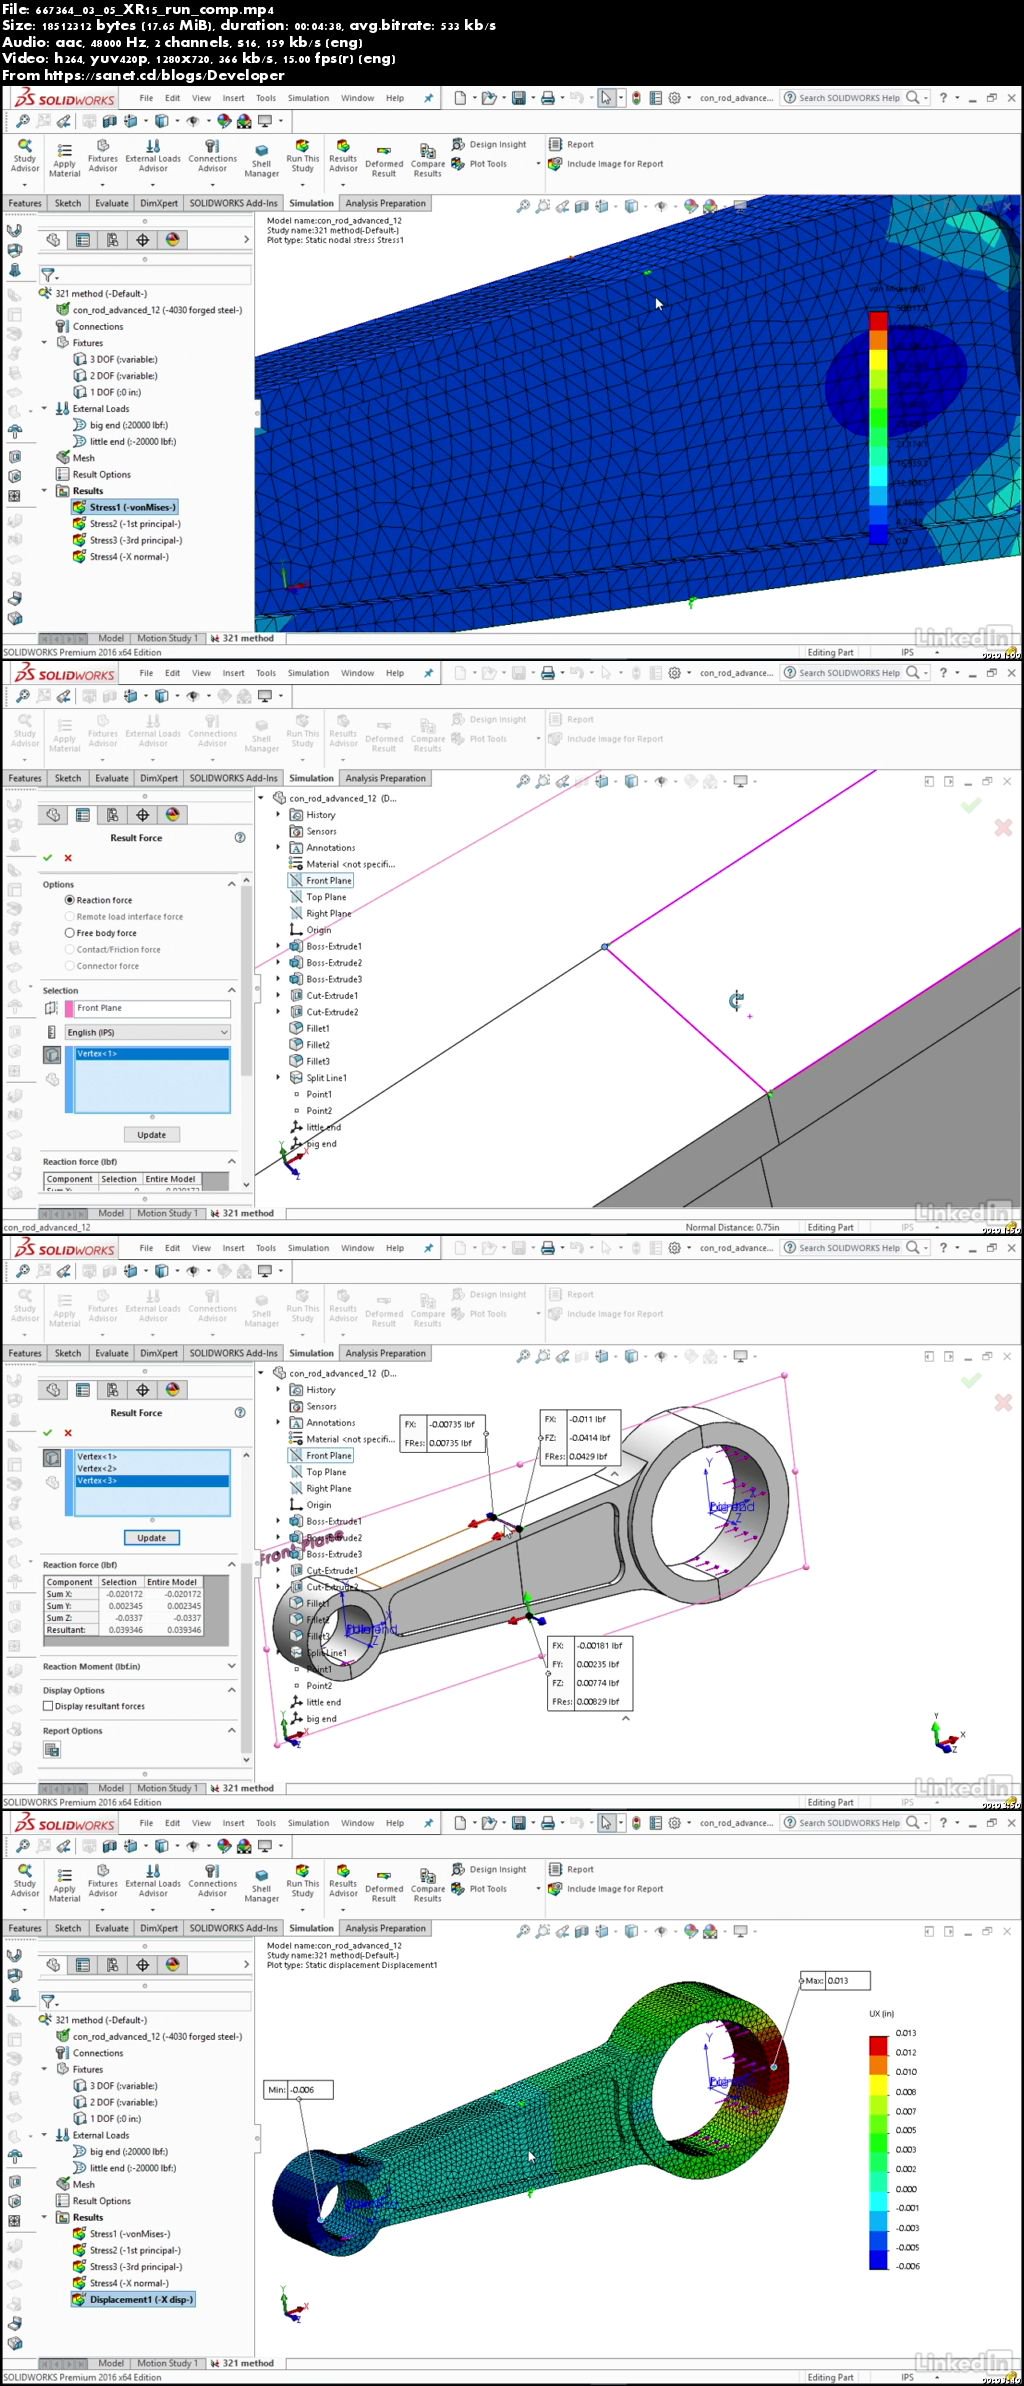Click help icon in Result Force panel showing Options

tap(240, 838)
